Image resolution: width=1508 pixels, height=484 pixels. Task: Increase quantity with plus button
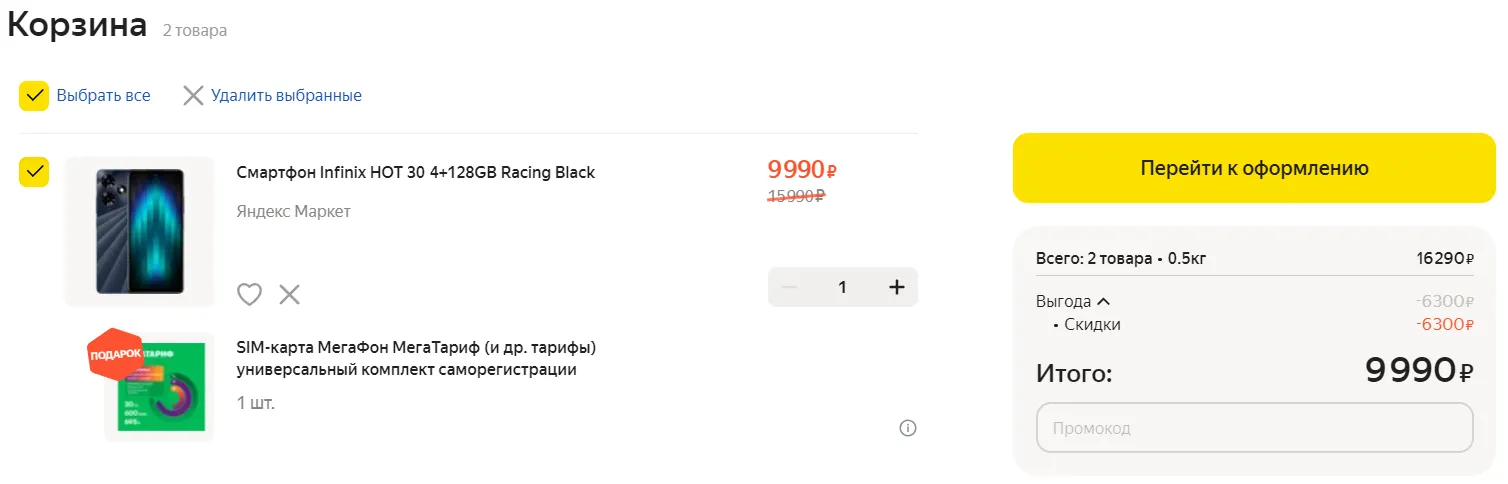tap(897, 287)
